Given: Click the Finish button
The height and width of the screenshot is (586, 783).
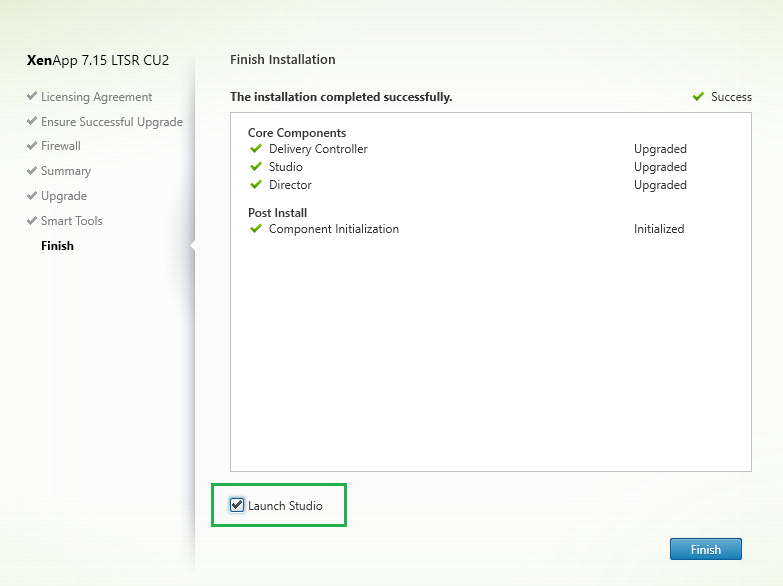Looking at the screenshot, I should (x=705, y=549).
